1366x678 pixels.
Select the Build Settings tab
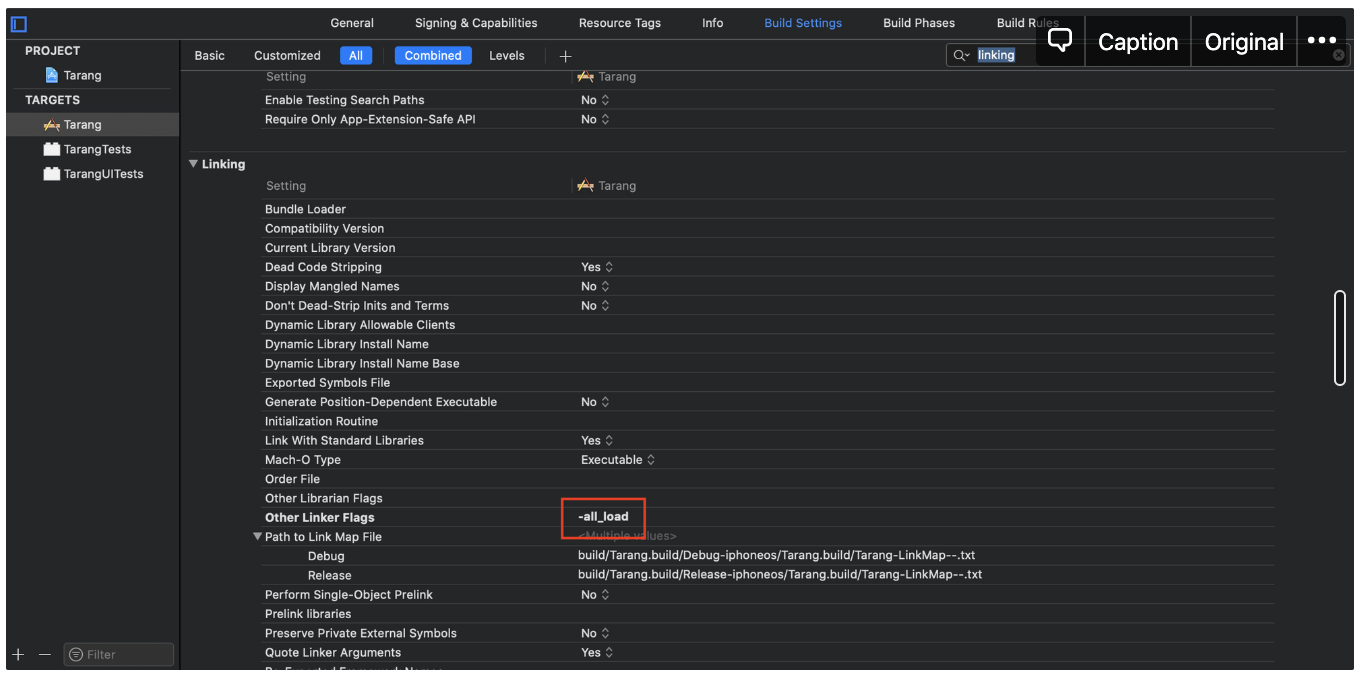pos(803,23)
